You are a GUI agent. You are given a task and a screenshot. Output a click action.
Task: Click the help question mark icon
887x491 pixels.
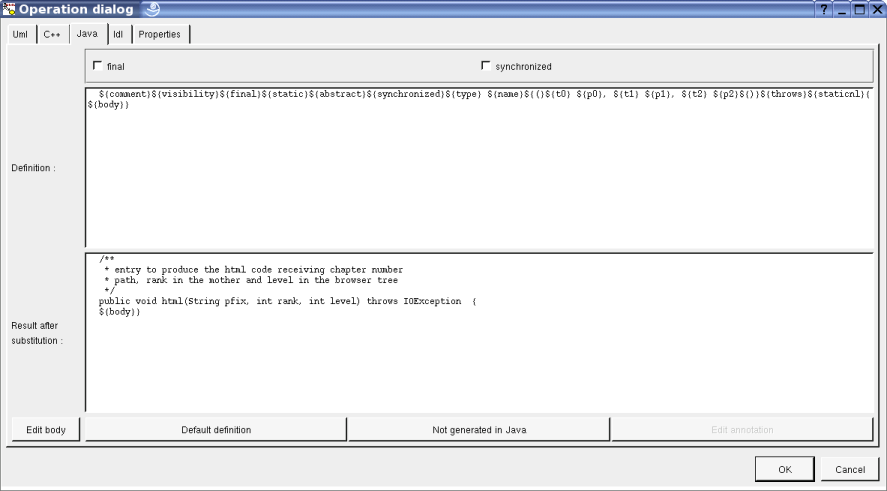pyautogui.click(x=824, y=10)
